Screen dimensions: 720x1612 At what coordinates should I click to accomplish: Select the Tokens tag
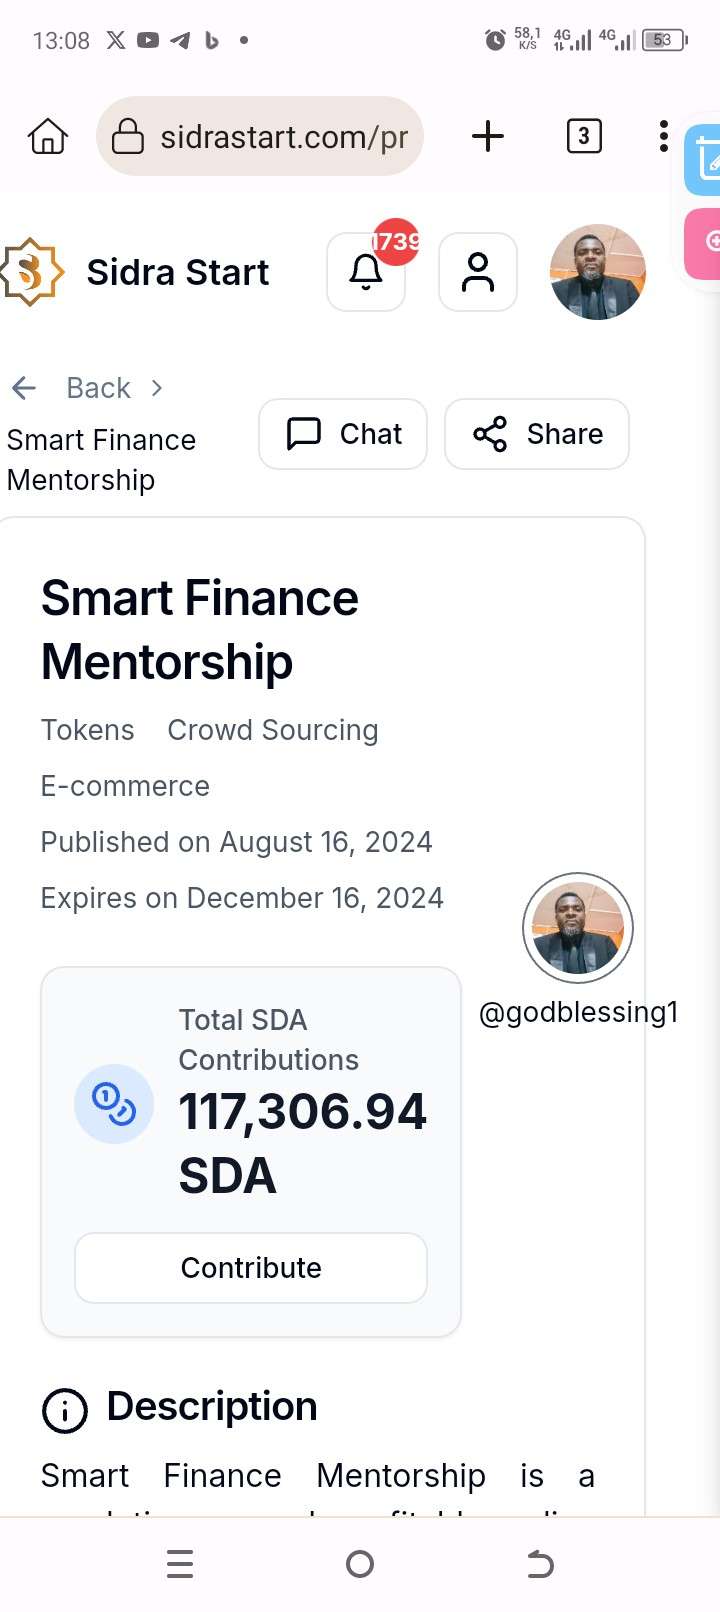(87, 730)
